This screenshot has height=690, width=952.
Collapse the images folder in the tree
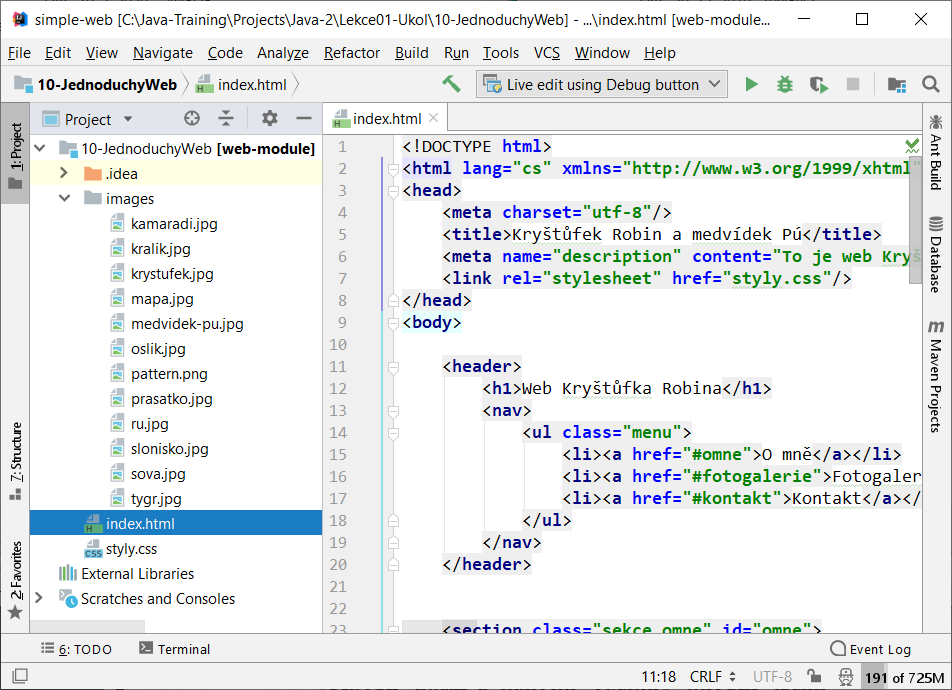point(63,198)
